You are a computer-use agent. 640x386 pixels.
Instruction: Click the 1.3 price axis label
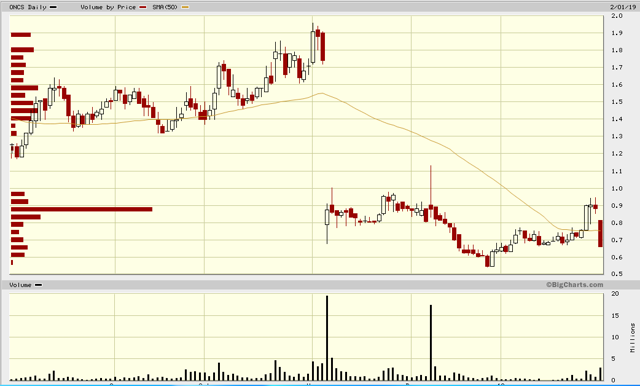click(x=617, y=136)
